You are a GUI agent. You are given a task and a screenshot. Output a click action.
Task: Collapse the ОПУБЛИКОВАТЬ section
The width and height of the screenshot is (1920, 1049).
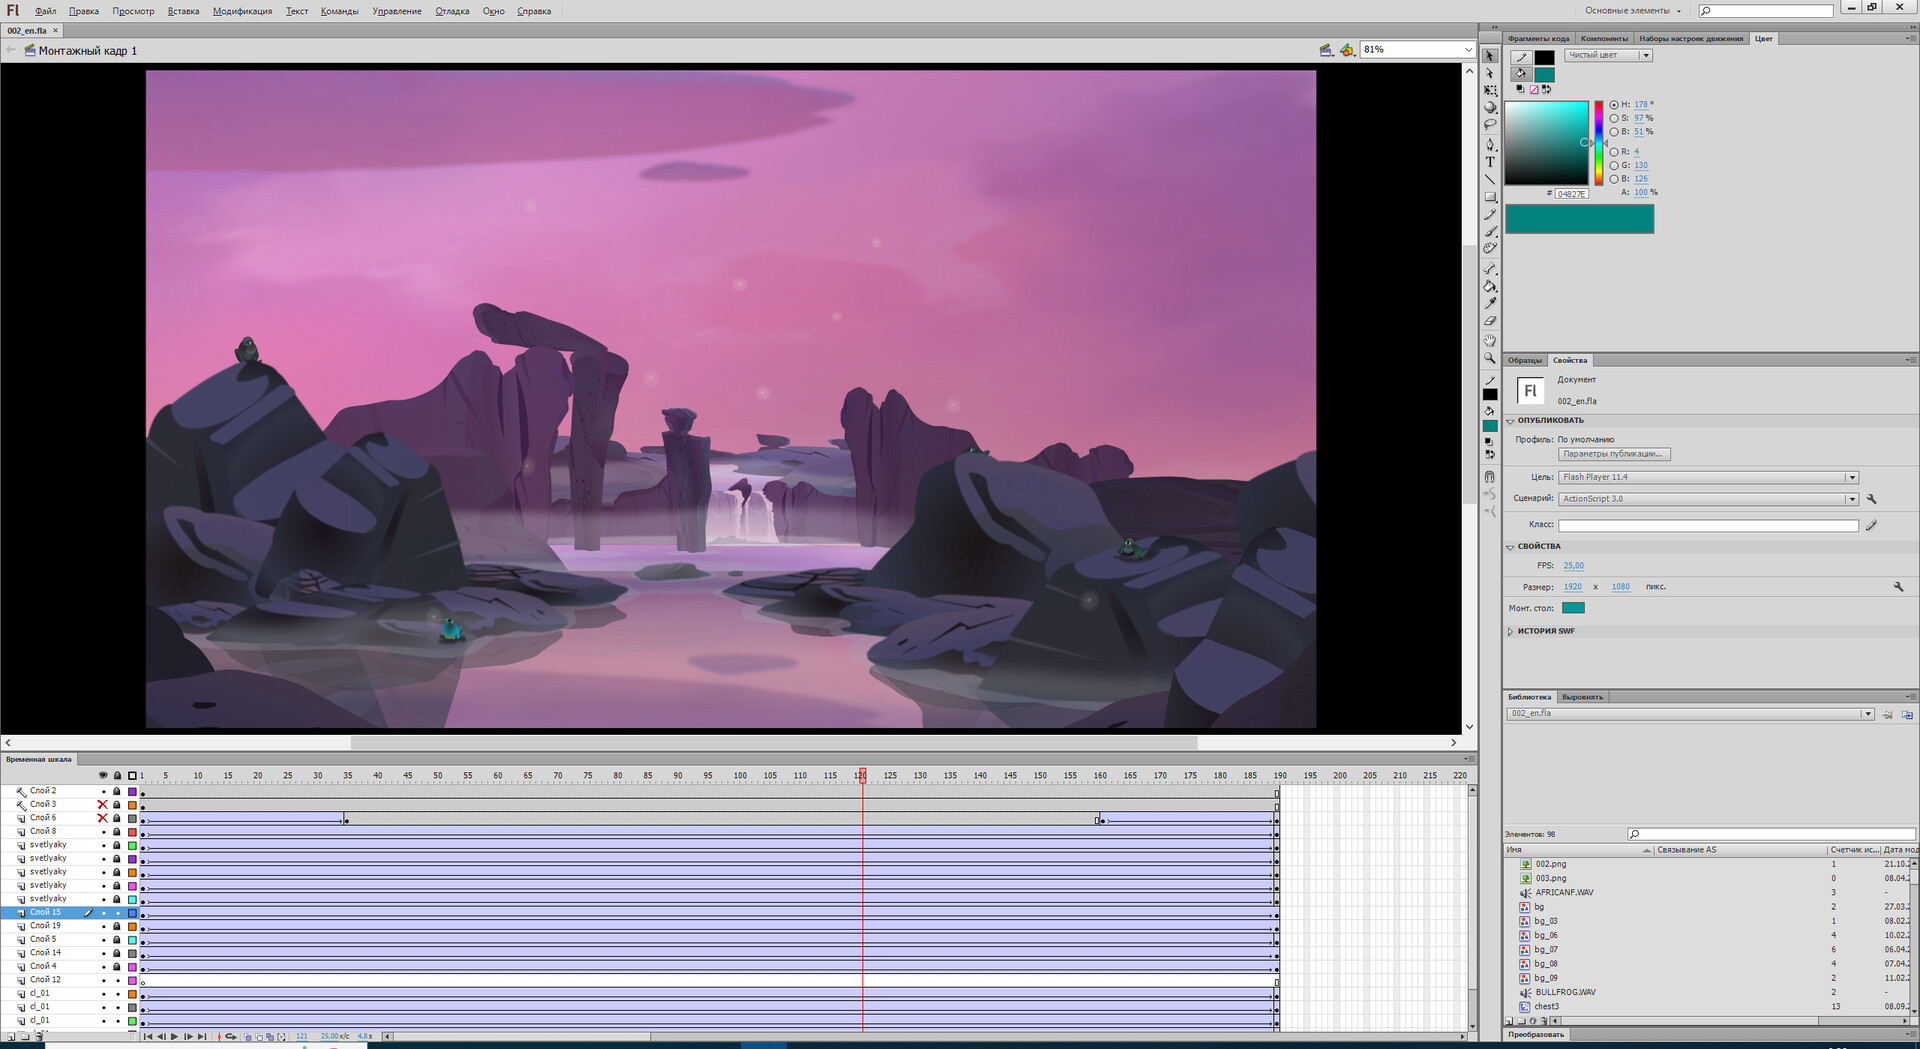1510,421
